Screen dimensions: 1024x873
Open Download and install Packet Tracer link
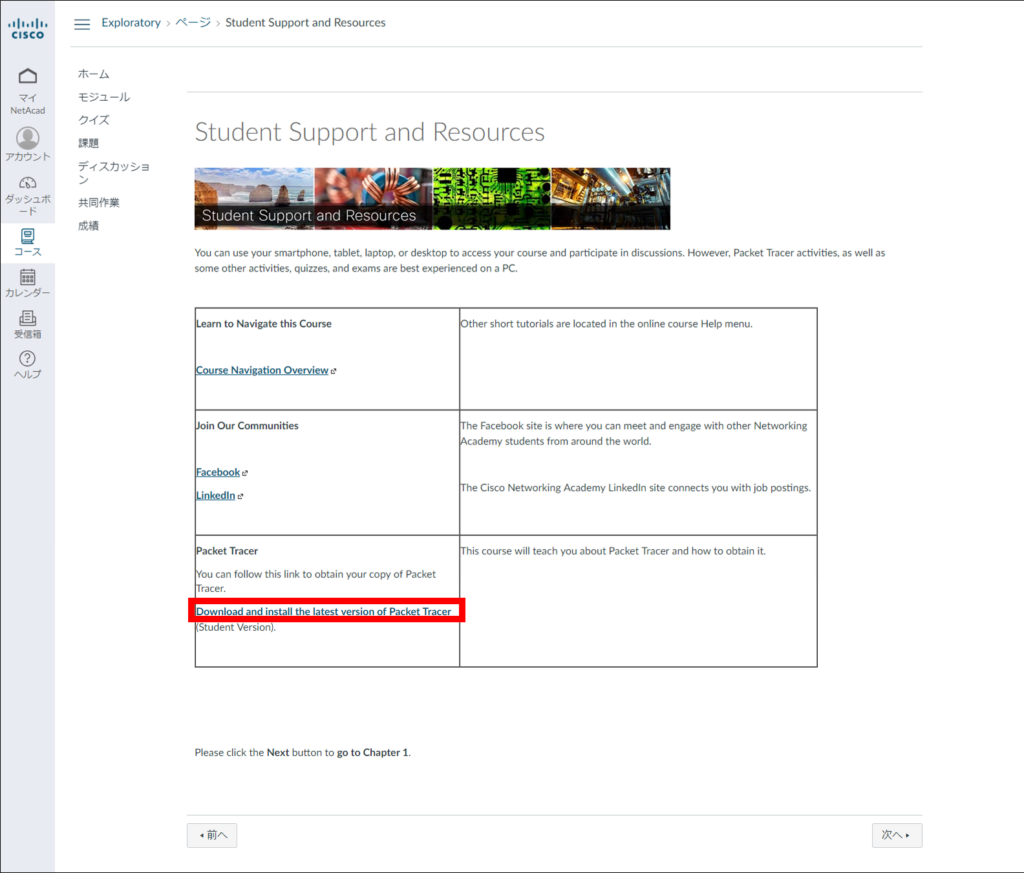323,612
